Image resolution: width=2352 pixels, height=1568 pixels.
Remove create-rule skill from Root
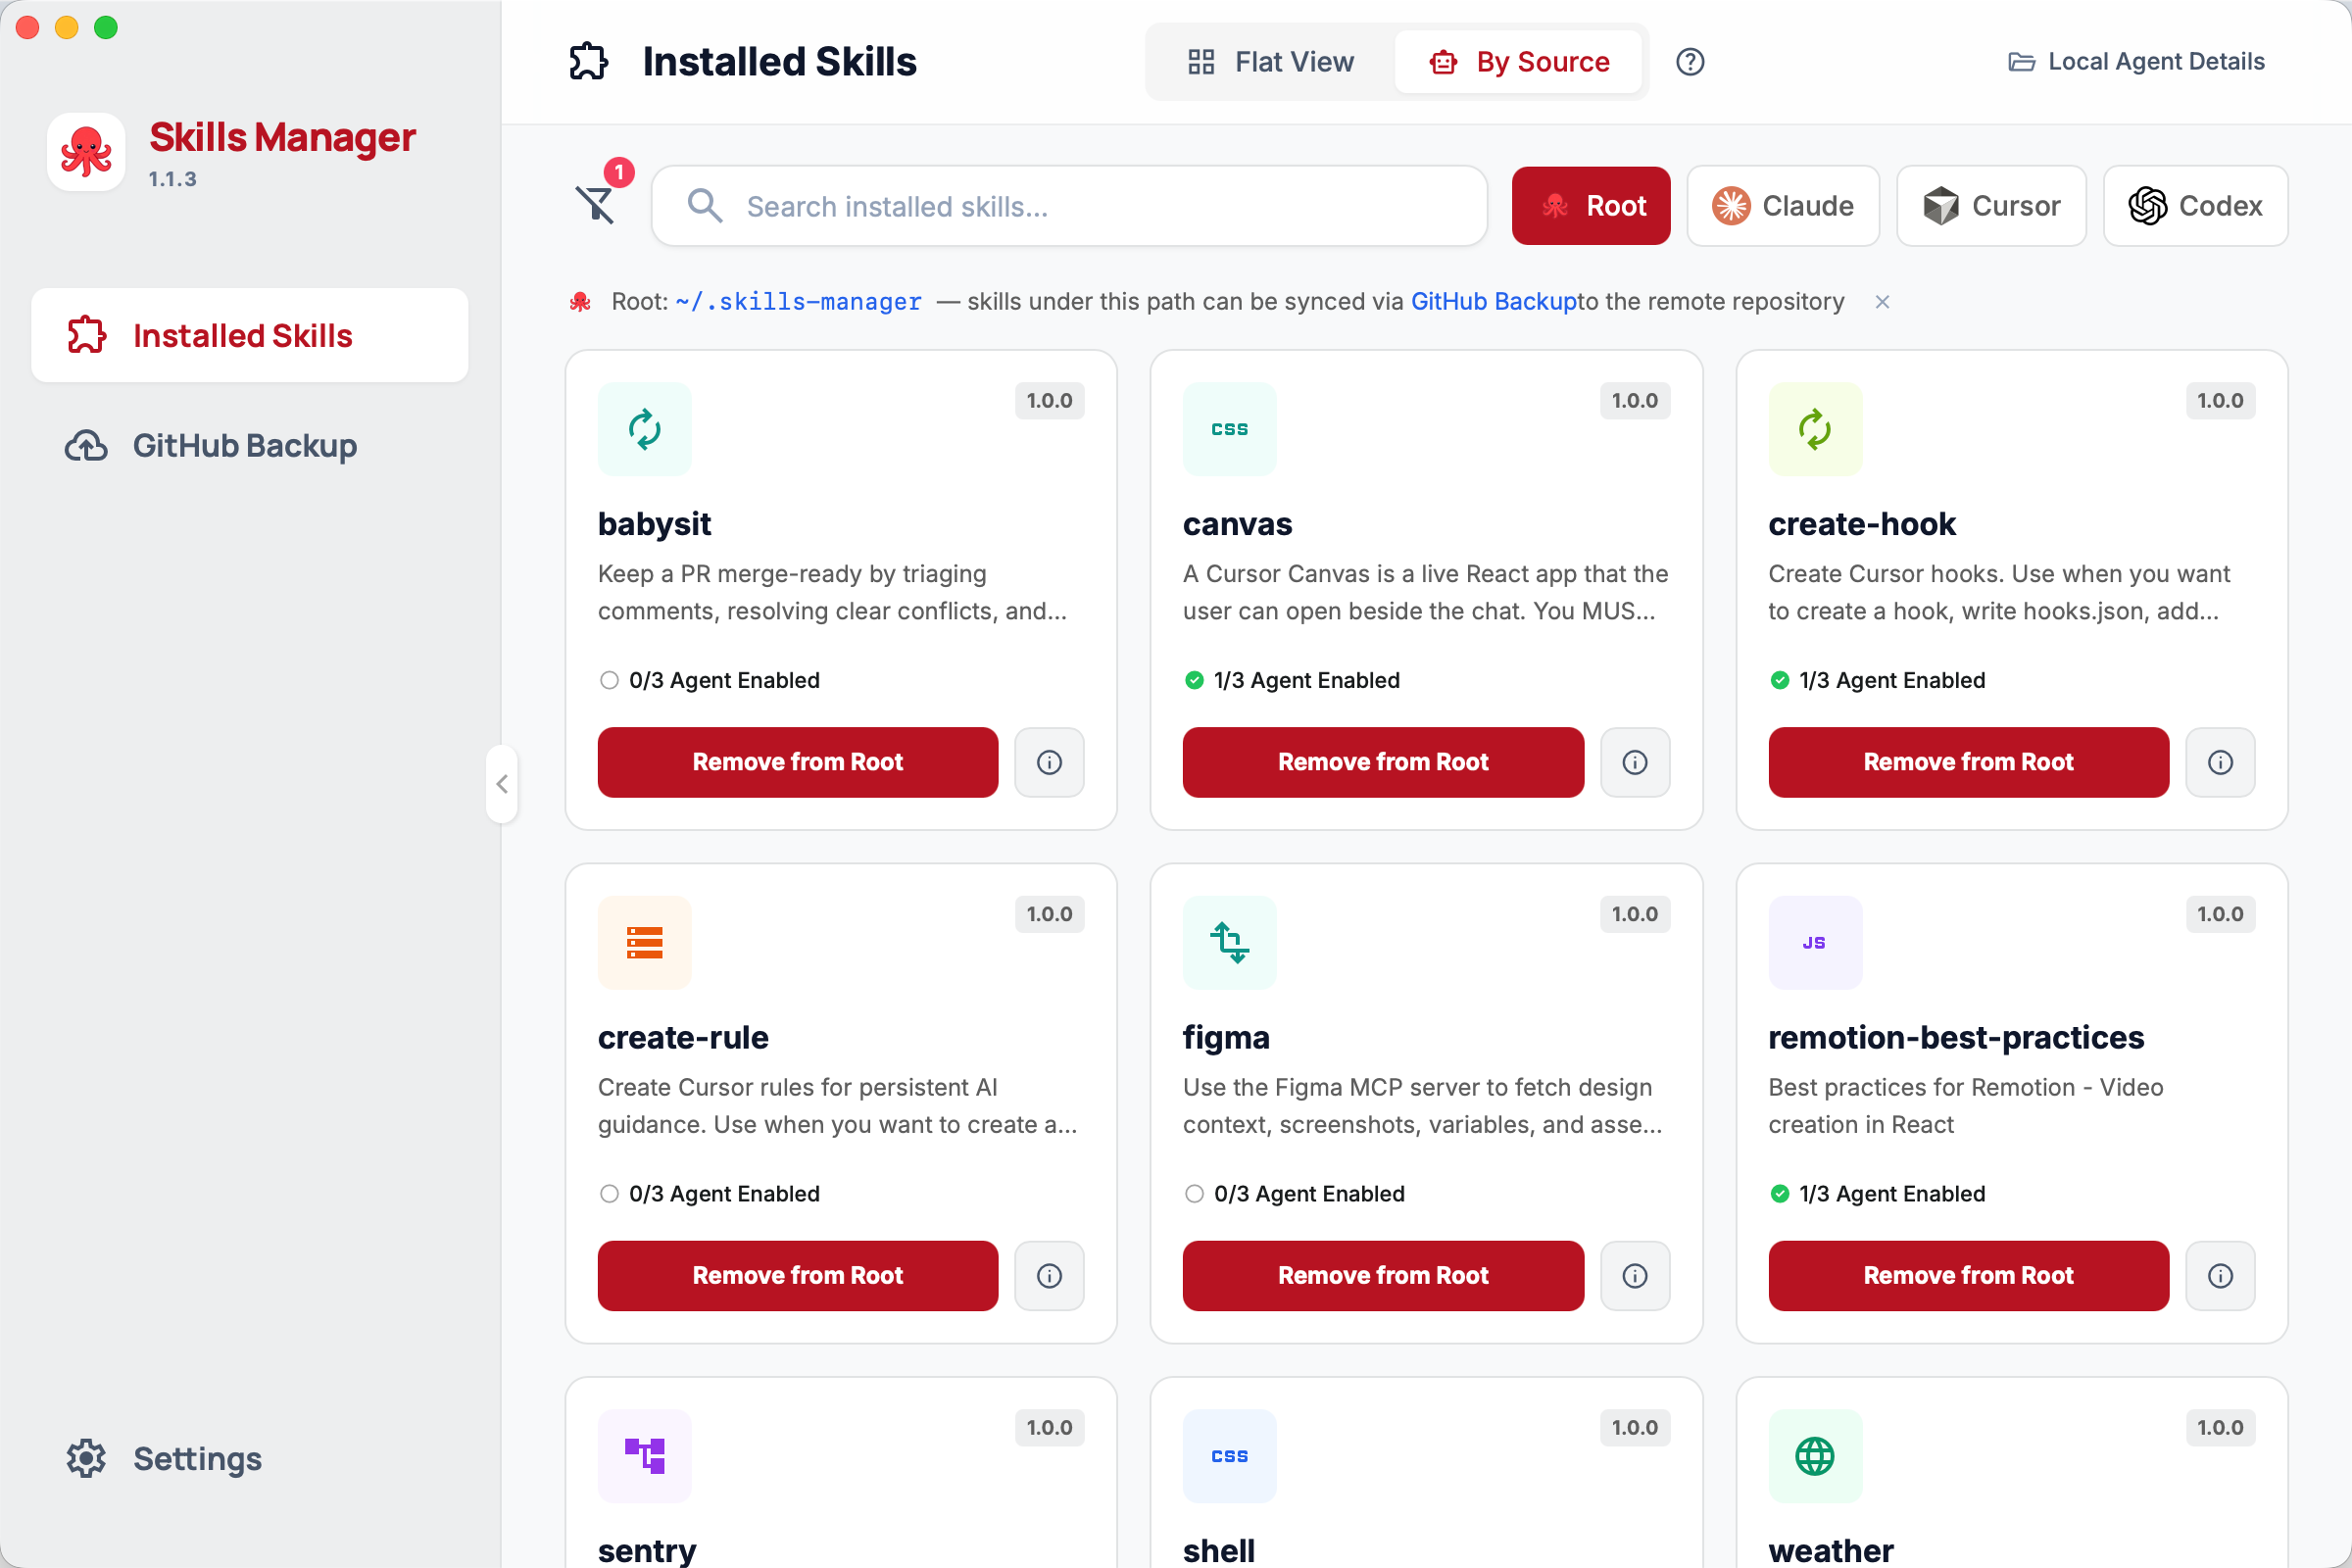(797, 1275)
